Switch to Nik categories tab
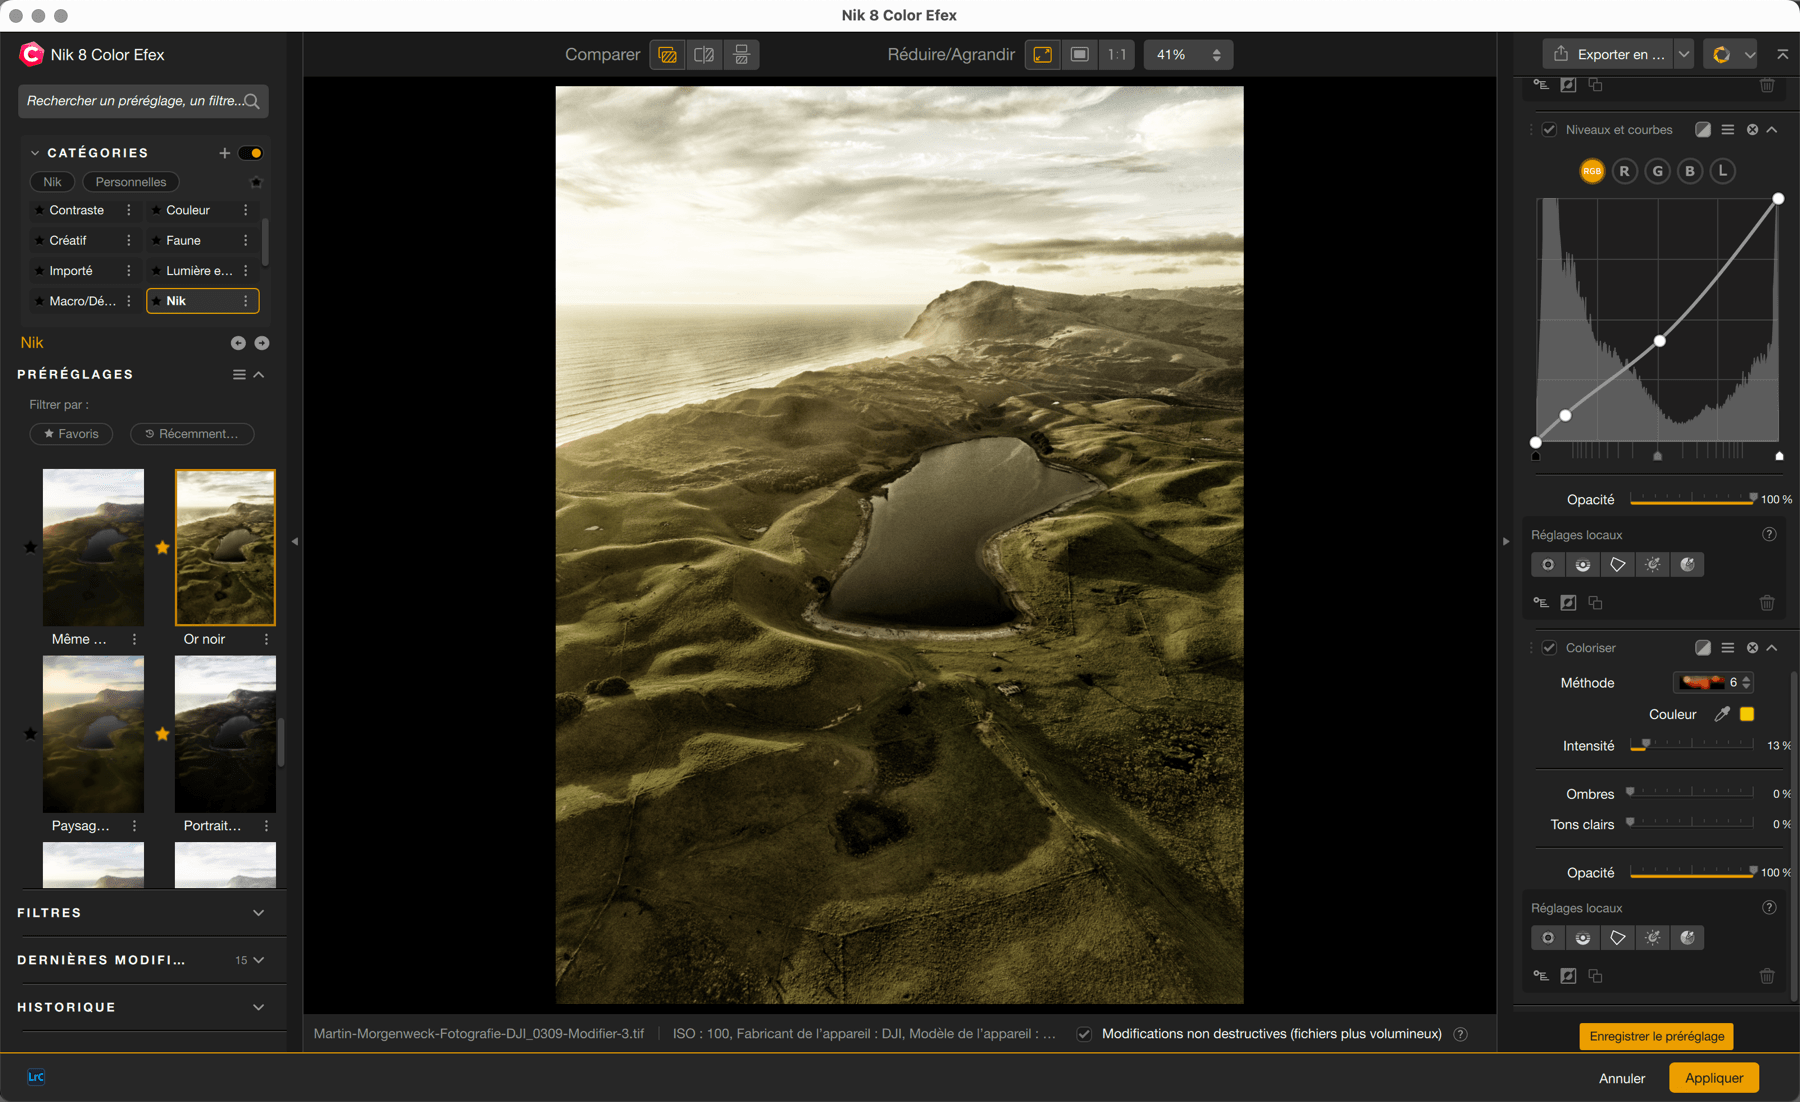Viewport: 1800px width, 1102px height. pos(52,182)
